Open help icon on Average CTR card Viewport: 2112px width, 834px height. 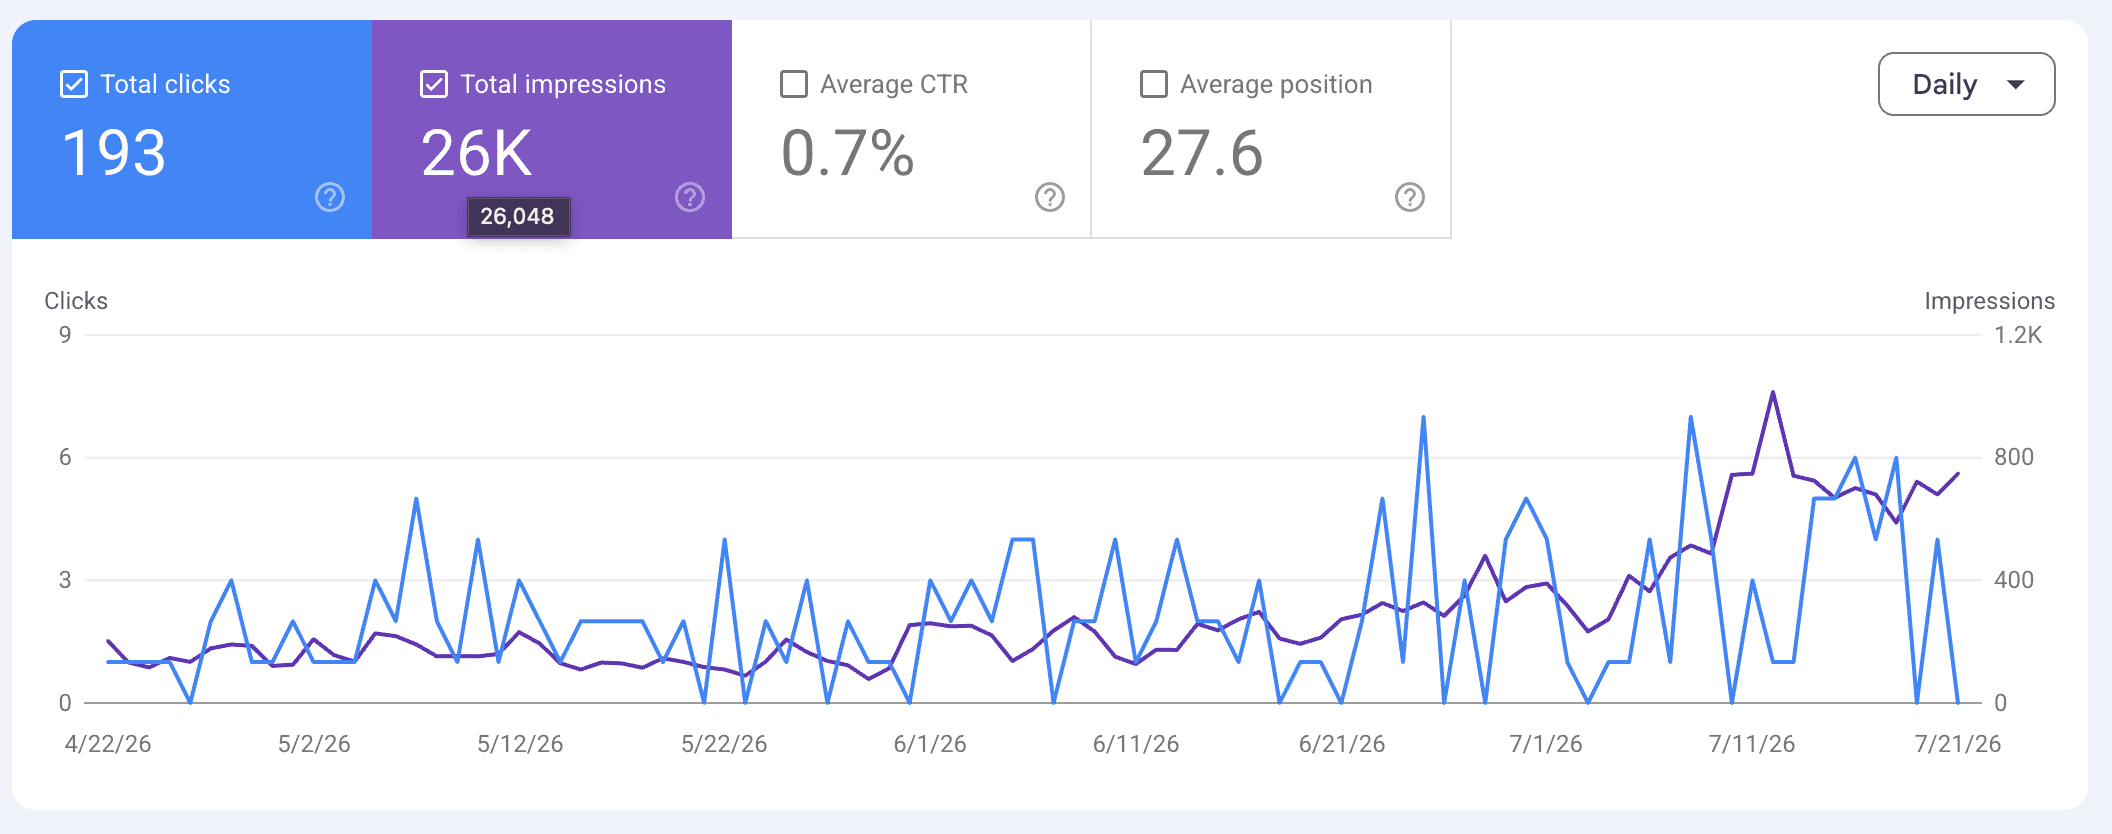click(1050, 197)
